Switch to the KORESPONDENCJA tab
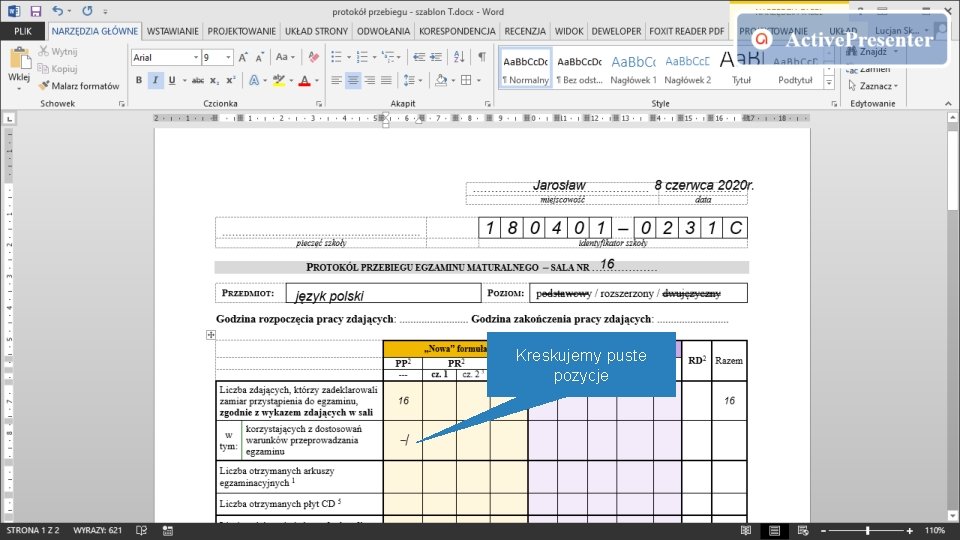Image resolution: width=960 pixels, height=540 pixels. (457, 31)
